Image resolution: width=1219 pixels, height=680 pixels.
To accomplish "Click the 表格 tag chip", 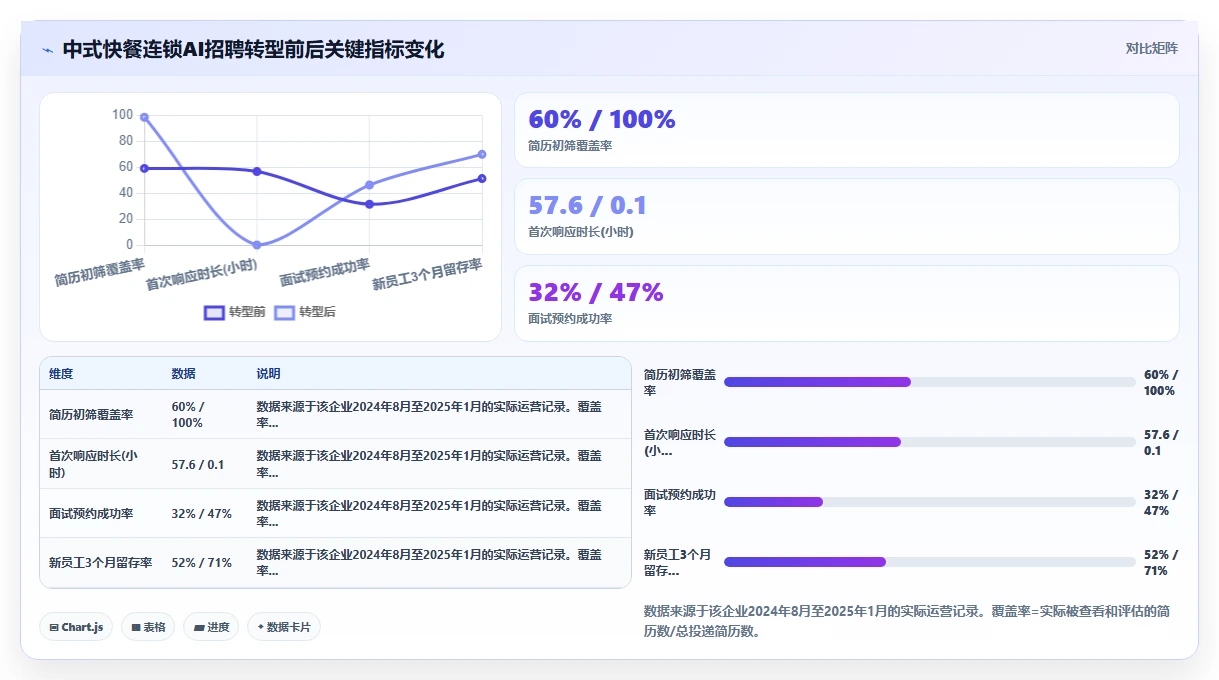I will pos(148,627).
